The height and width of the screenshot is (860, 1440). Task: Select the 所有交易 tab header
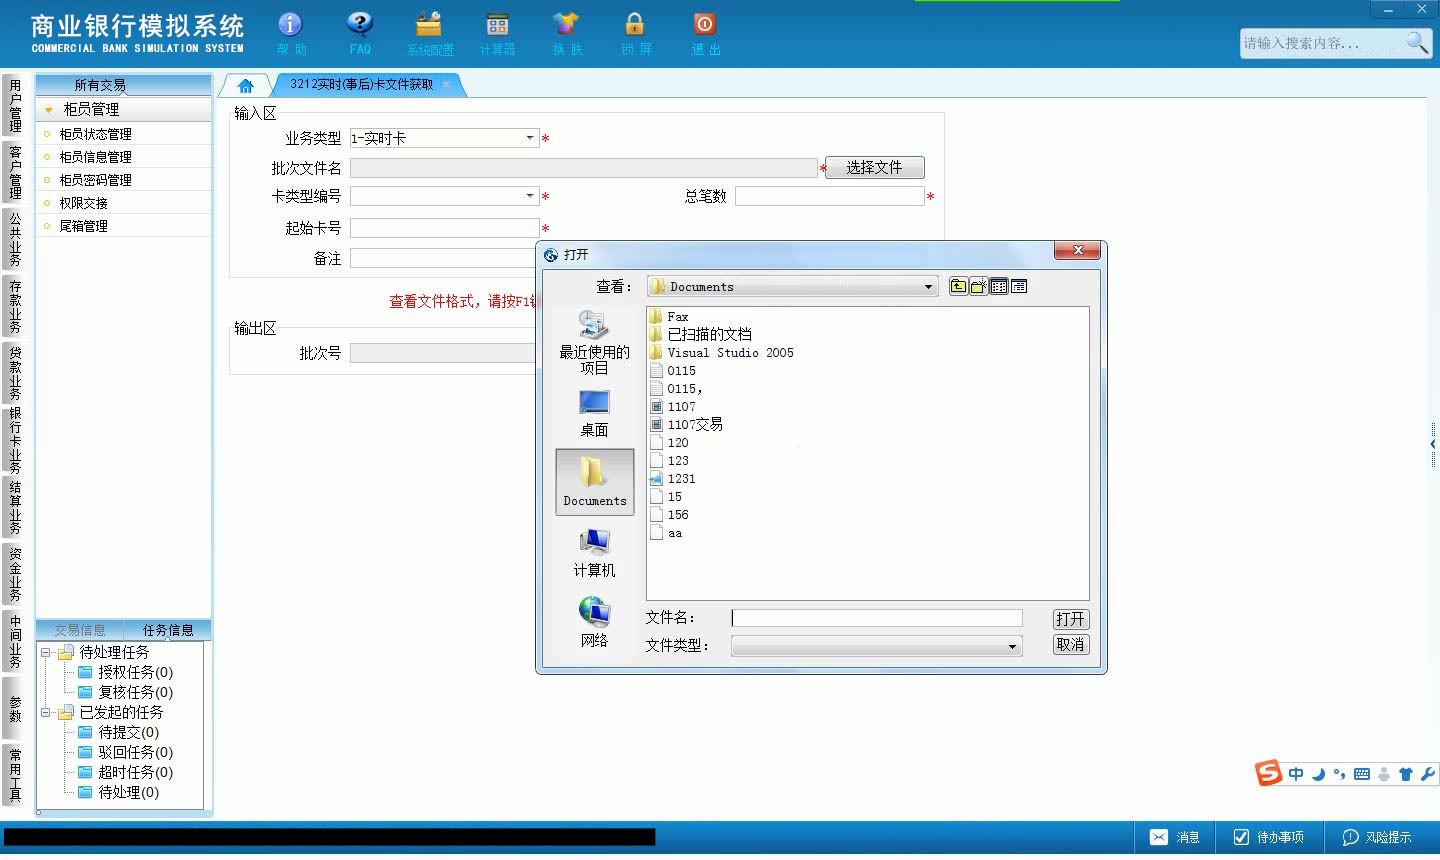tap(100, 85)
